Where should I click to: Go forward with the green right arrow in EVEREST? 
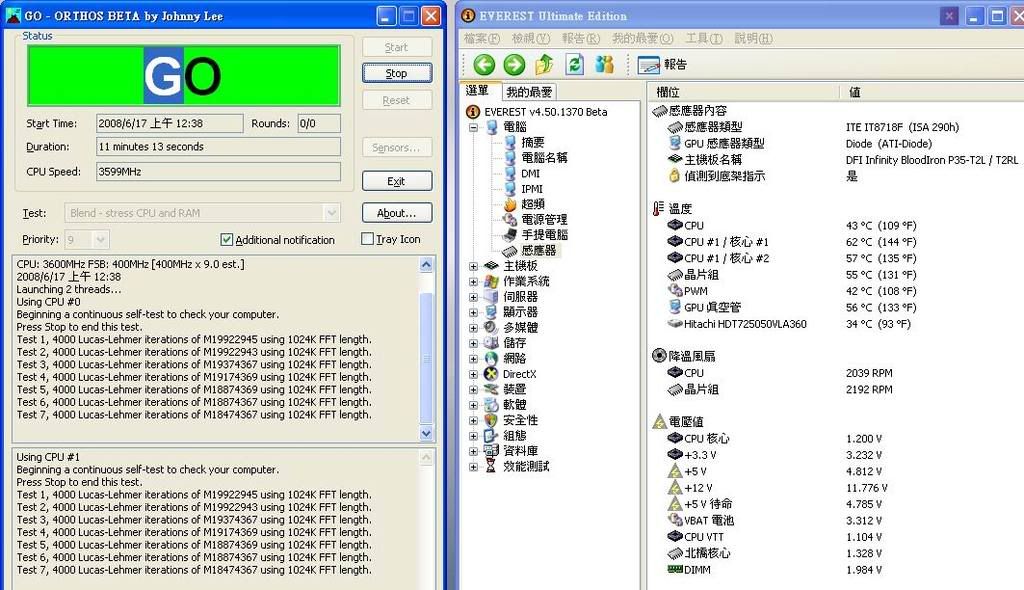[514, 65]
